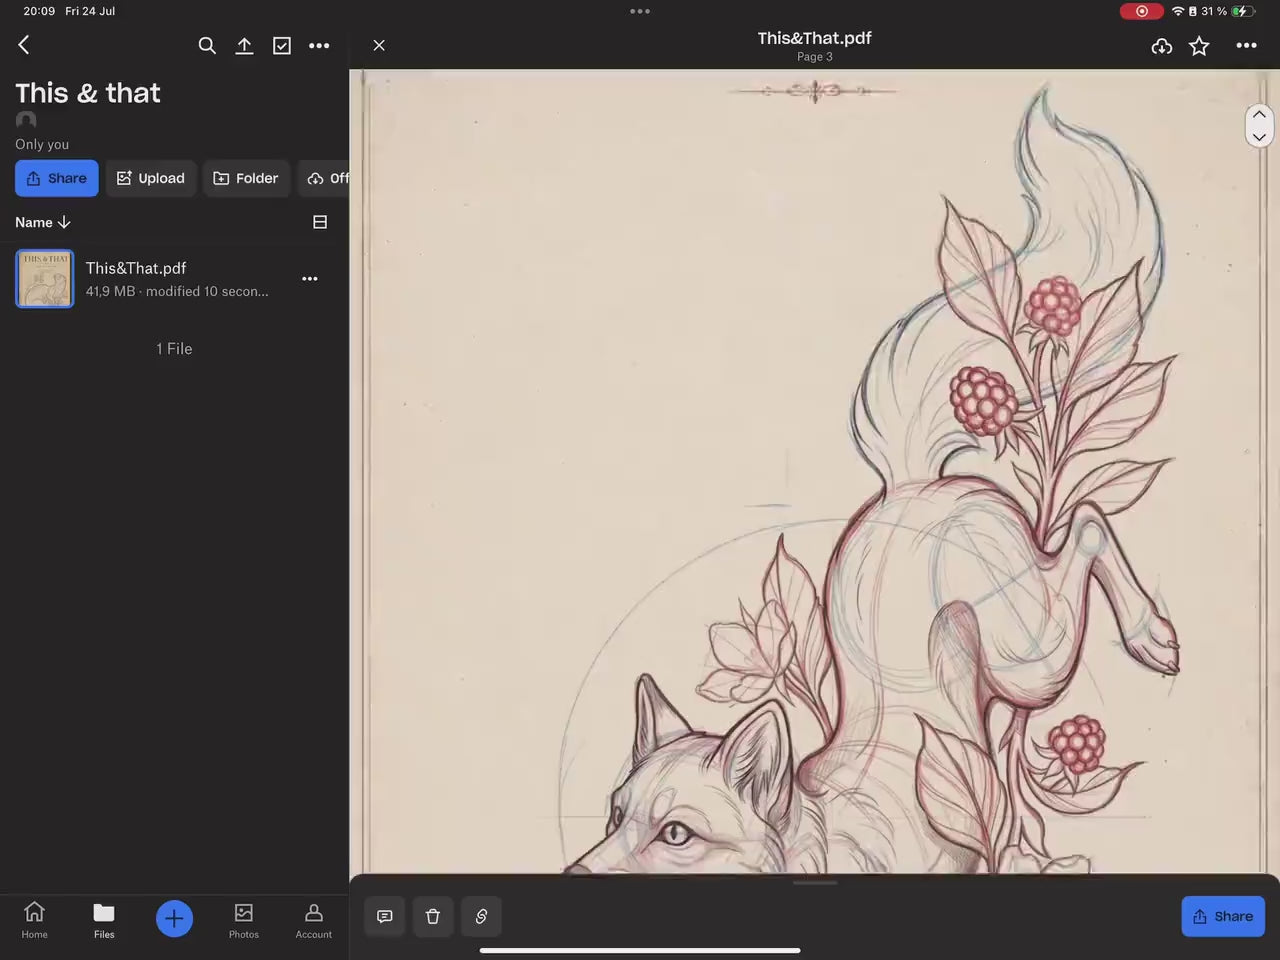Image resolution: width=1280 pixels, height=960 pixels.
Task: Enable multi-select with the checkmark icon
Action: (282, 46)
